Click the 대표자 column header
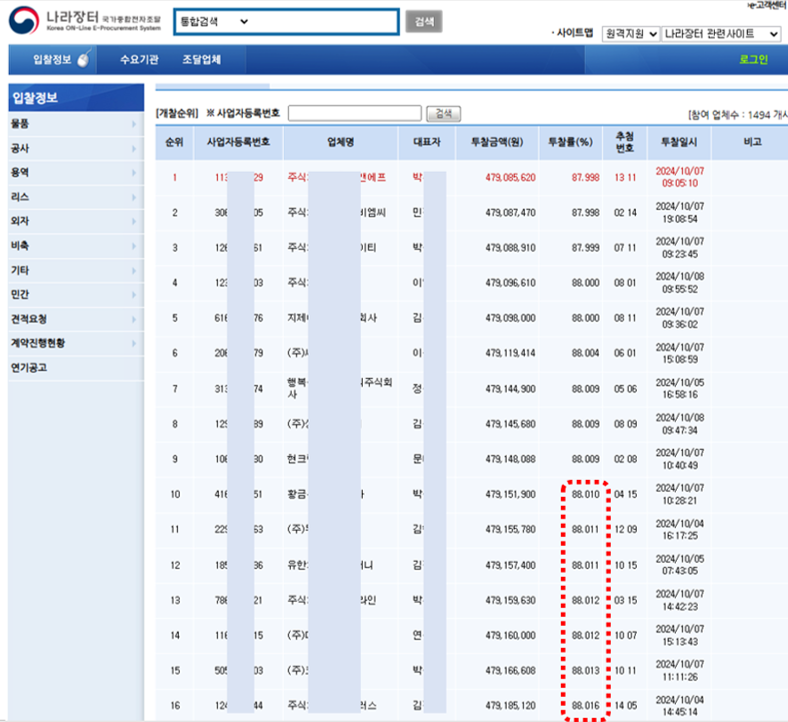The image size is (788, 722). tap(427, 142)
